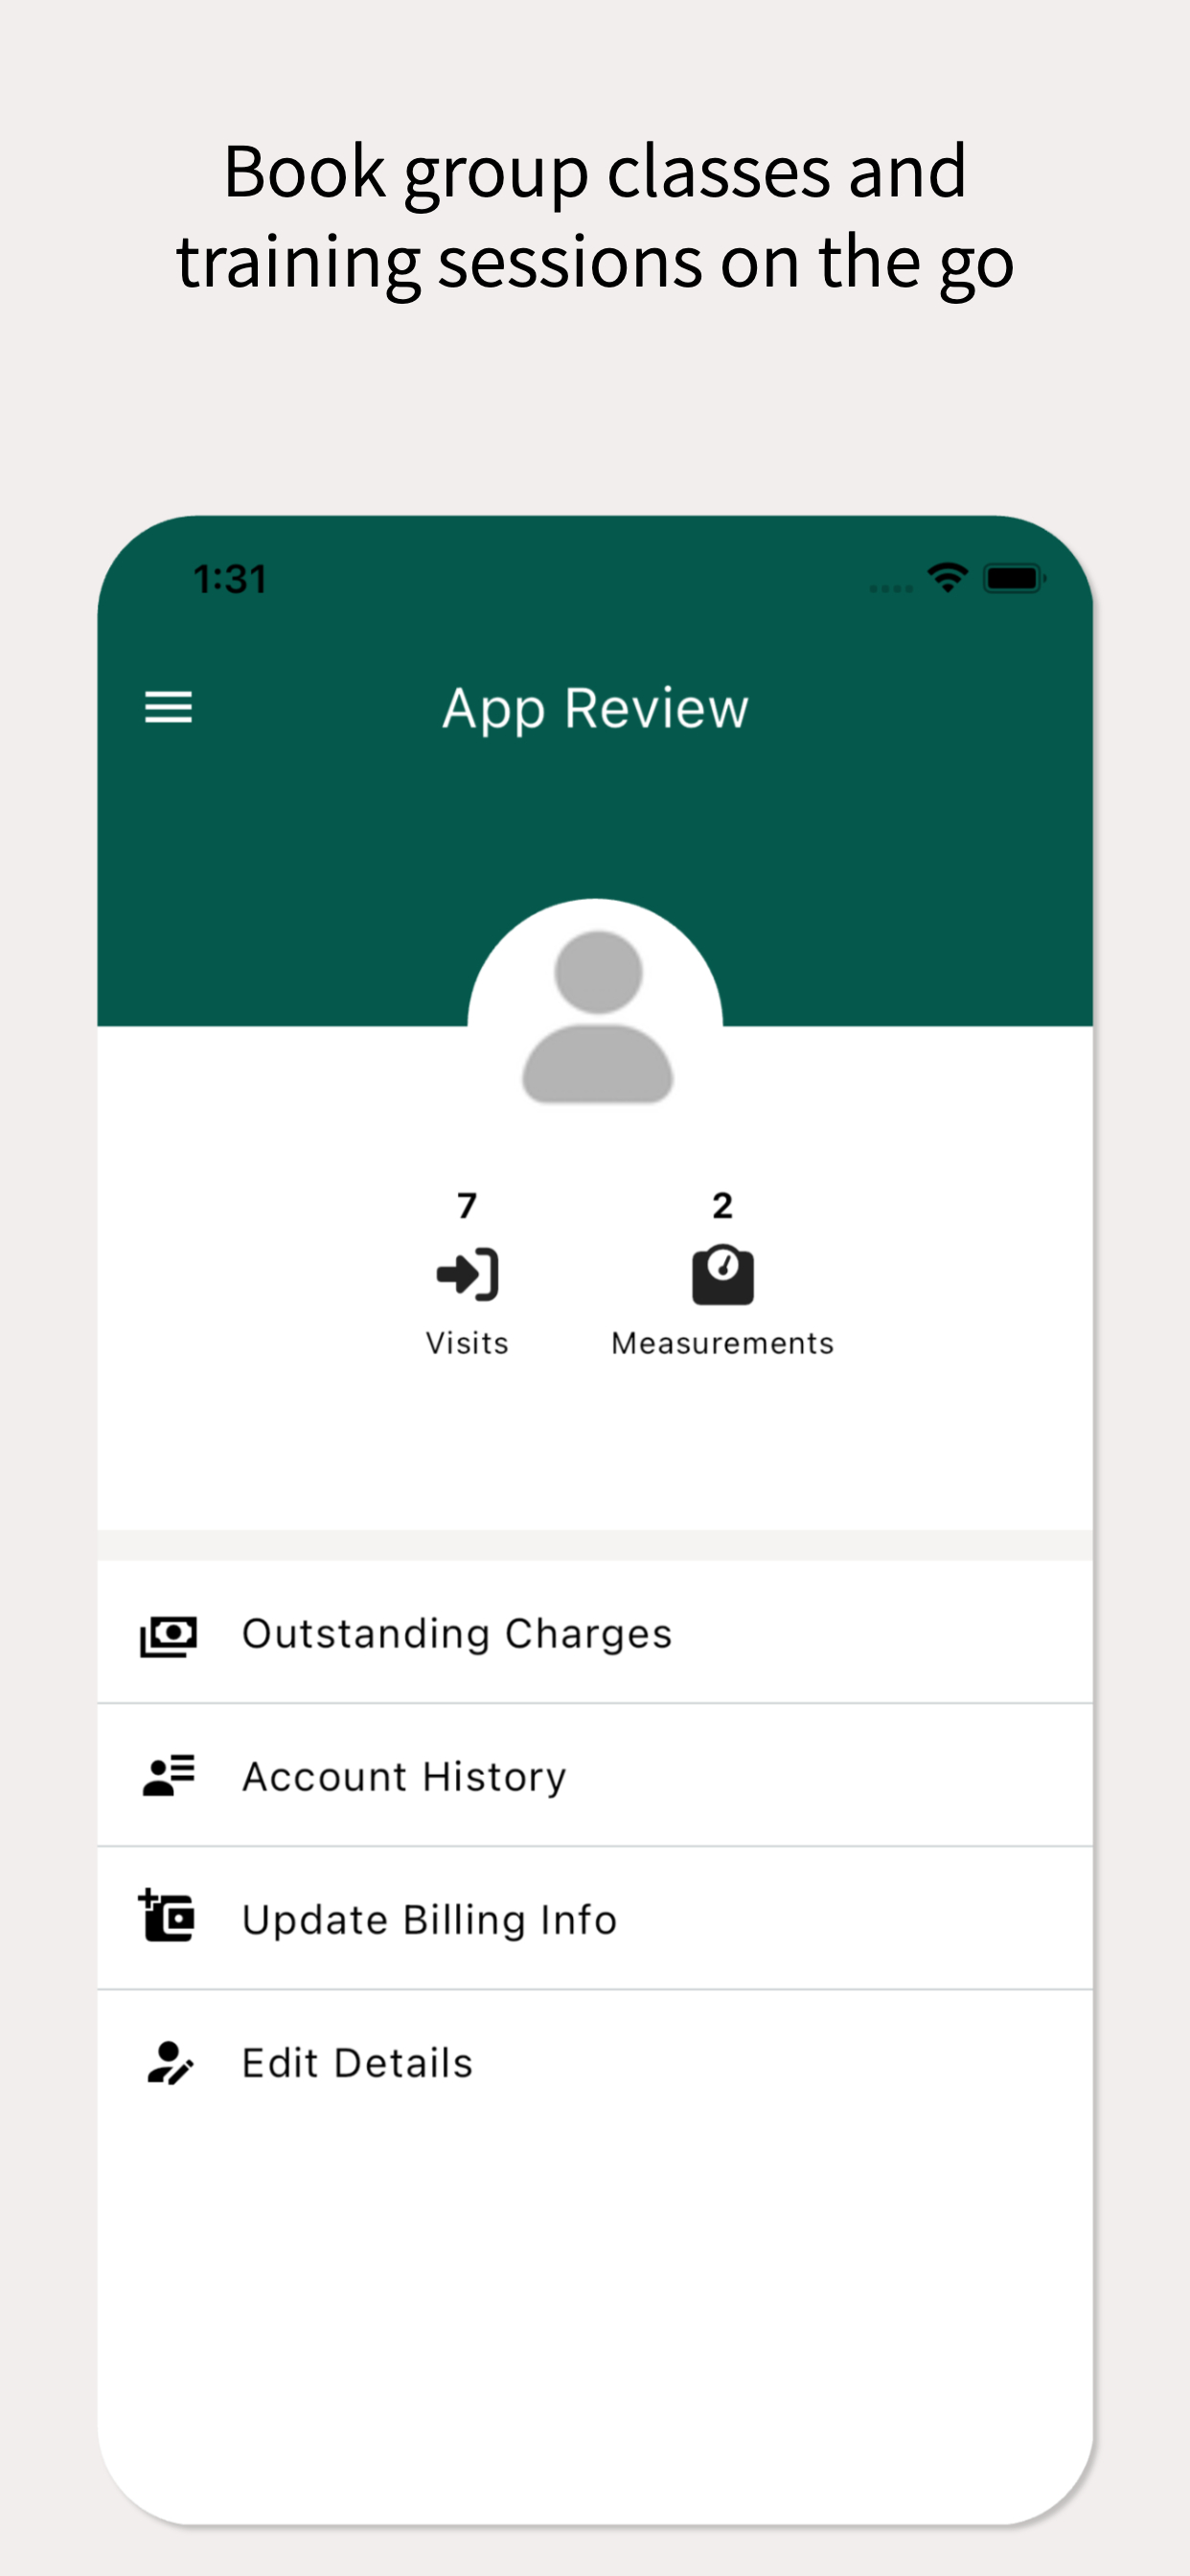Open Edit Details
This screenshot has width=1190, height=2576.
(x=595, y=2062)
